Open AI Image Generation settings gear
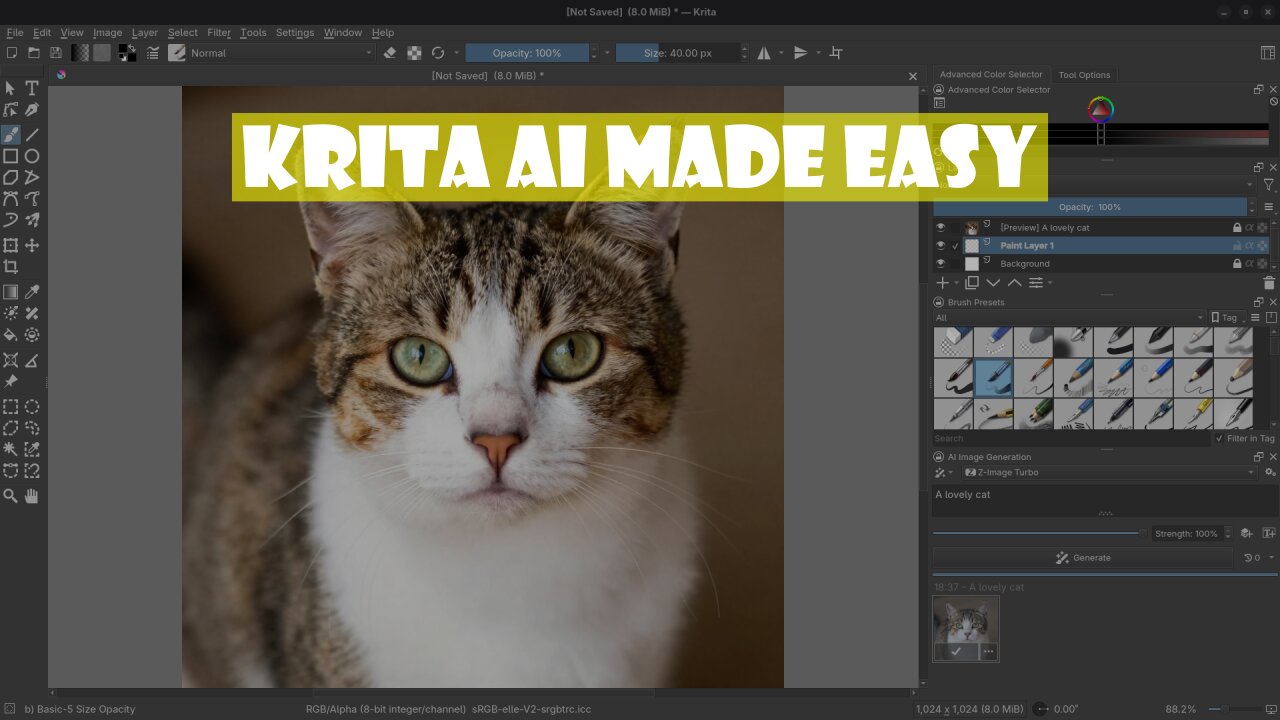1280x720 pixels. click(1270, 472)
